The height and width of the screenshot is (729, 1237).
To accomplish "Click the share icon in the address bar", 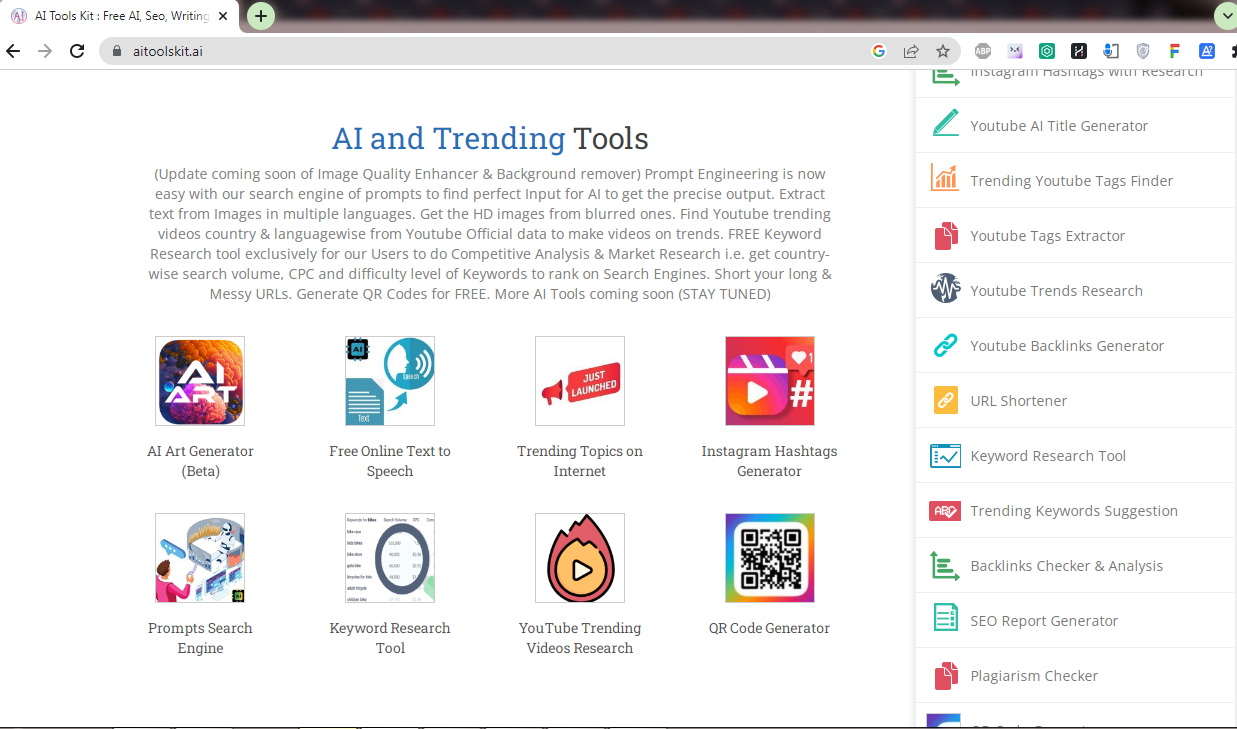I will (911, 51).
